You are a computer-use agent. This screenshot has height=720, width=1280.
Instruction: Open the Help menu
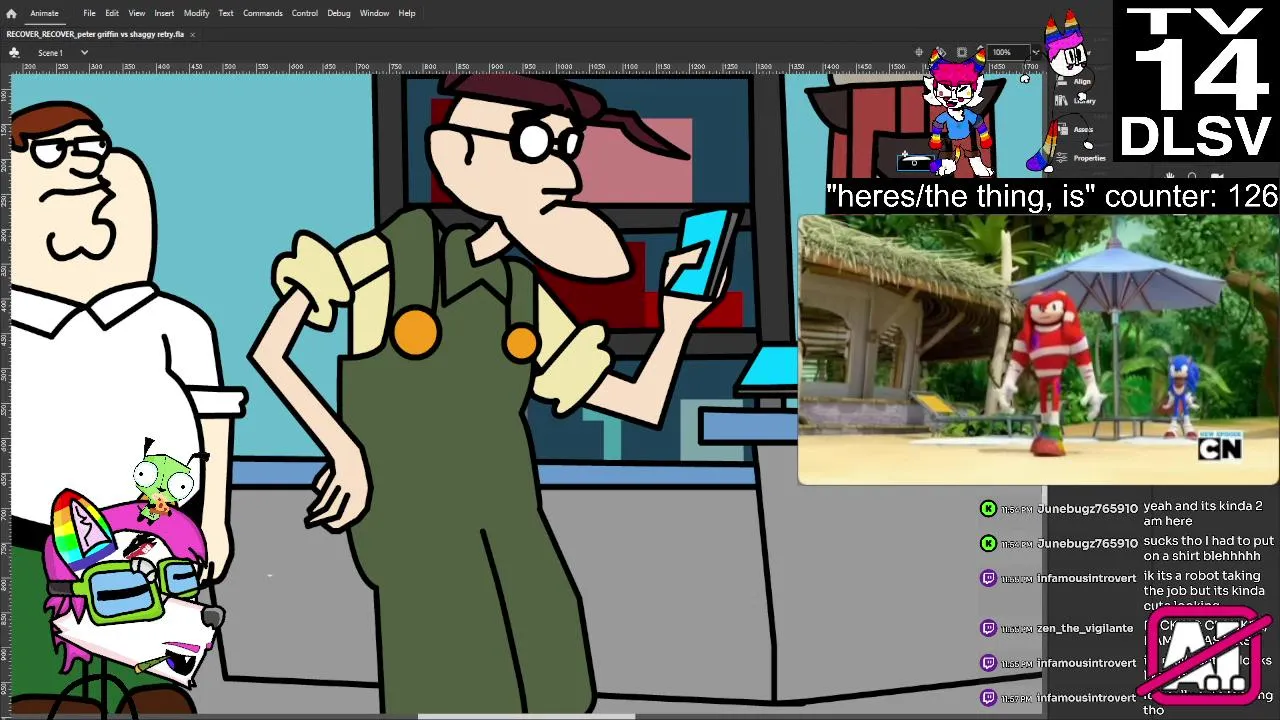point(407,13)
